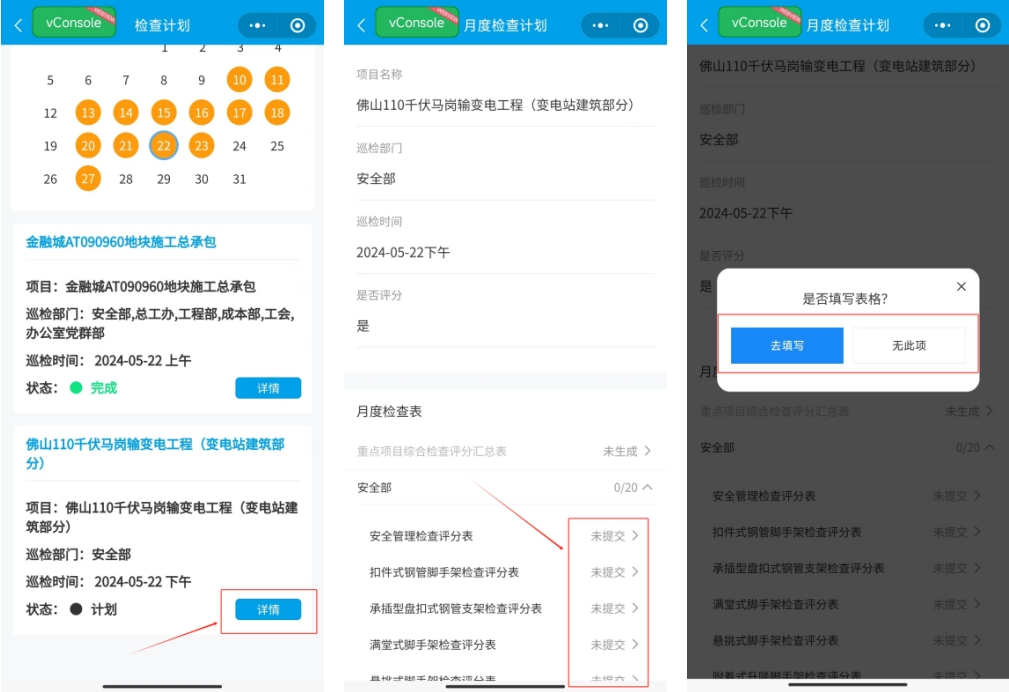Open undimmed 安全管理检查评分表 未提交 row

[505, 536]
